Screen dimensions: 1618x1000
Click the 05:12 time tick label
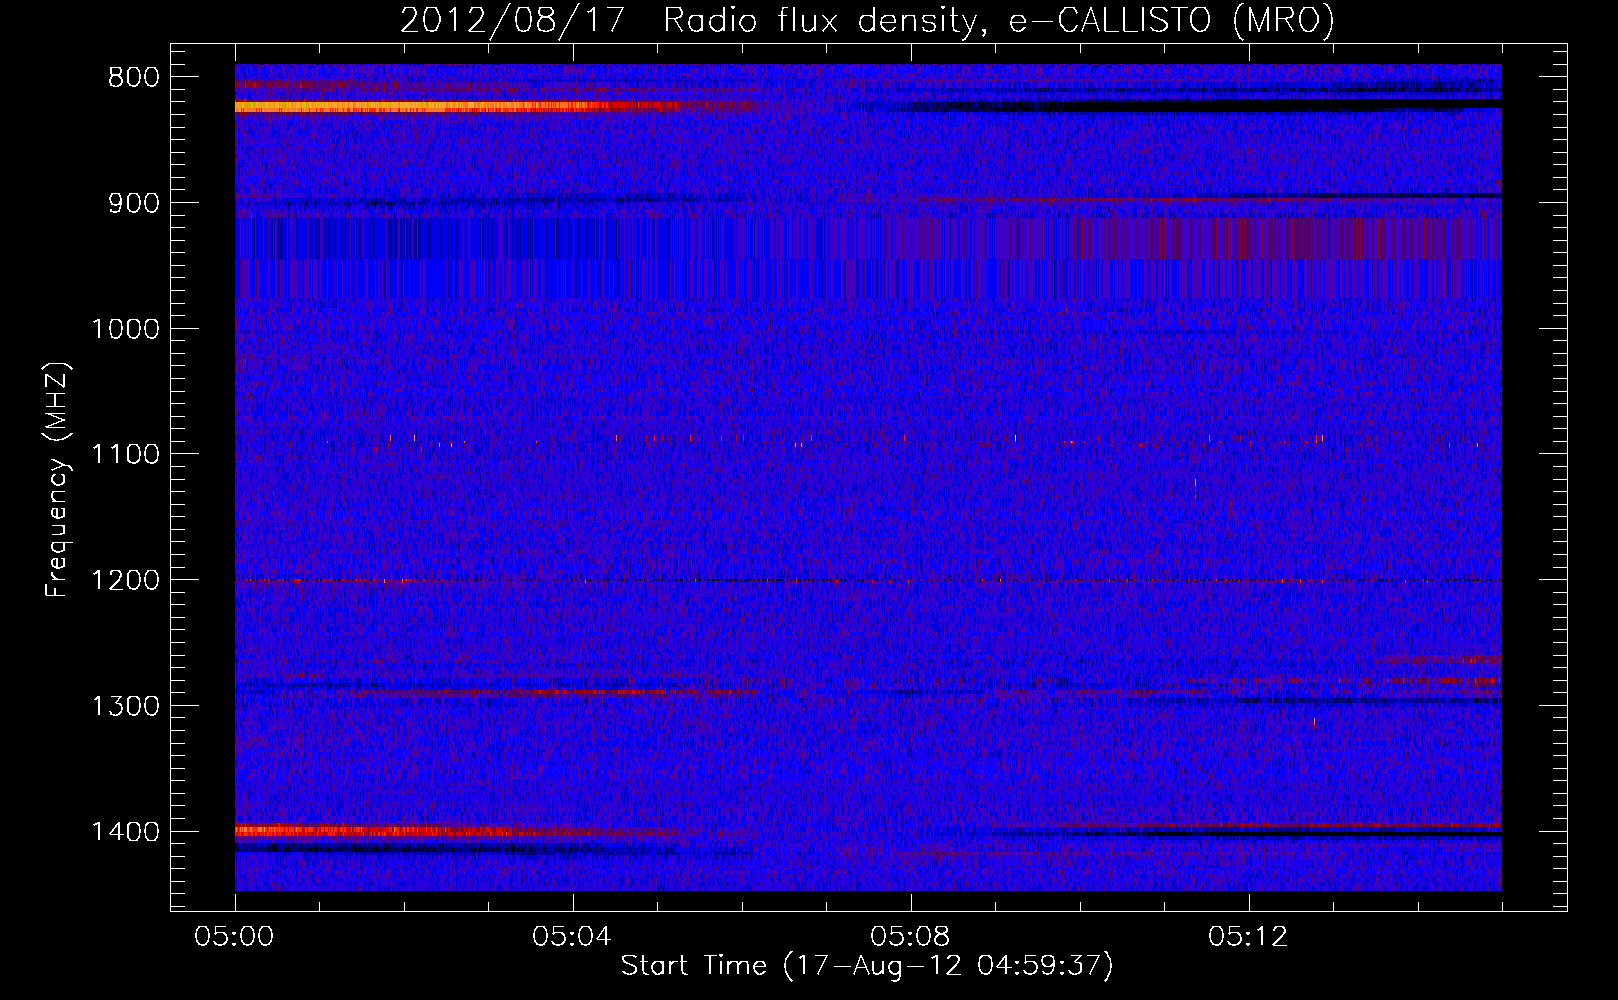[1248, 937]
